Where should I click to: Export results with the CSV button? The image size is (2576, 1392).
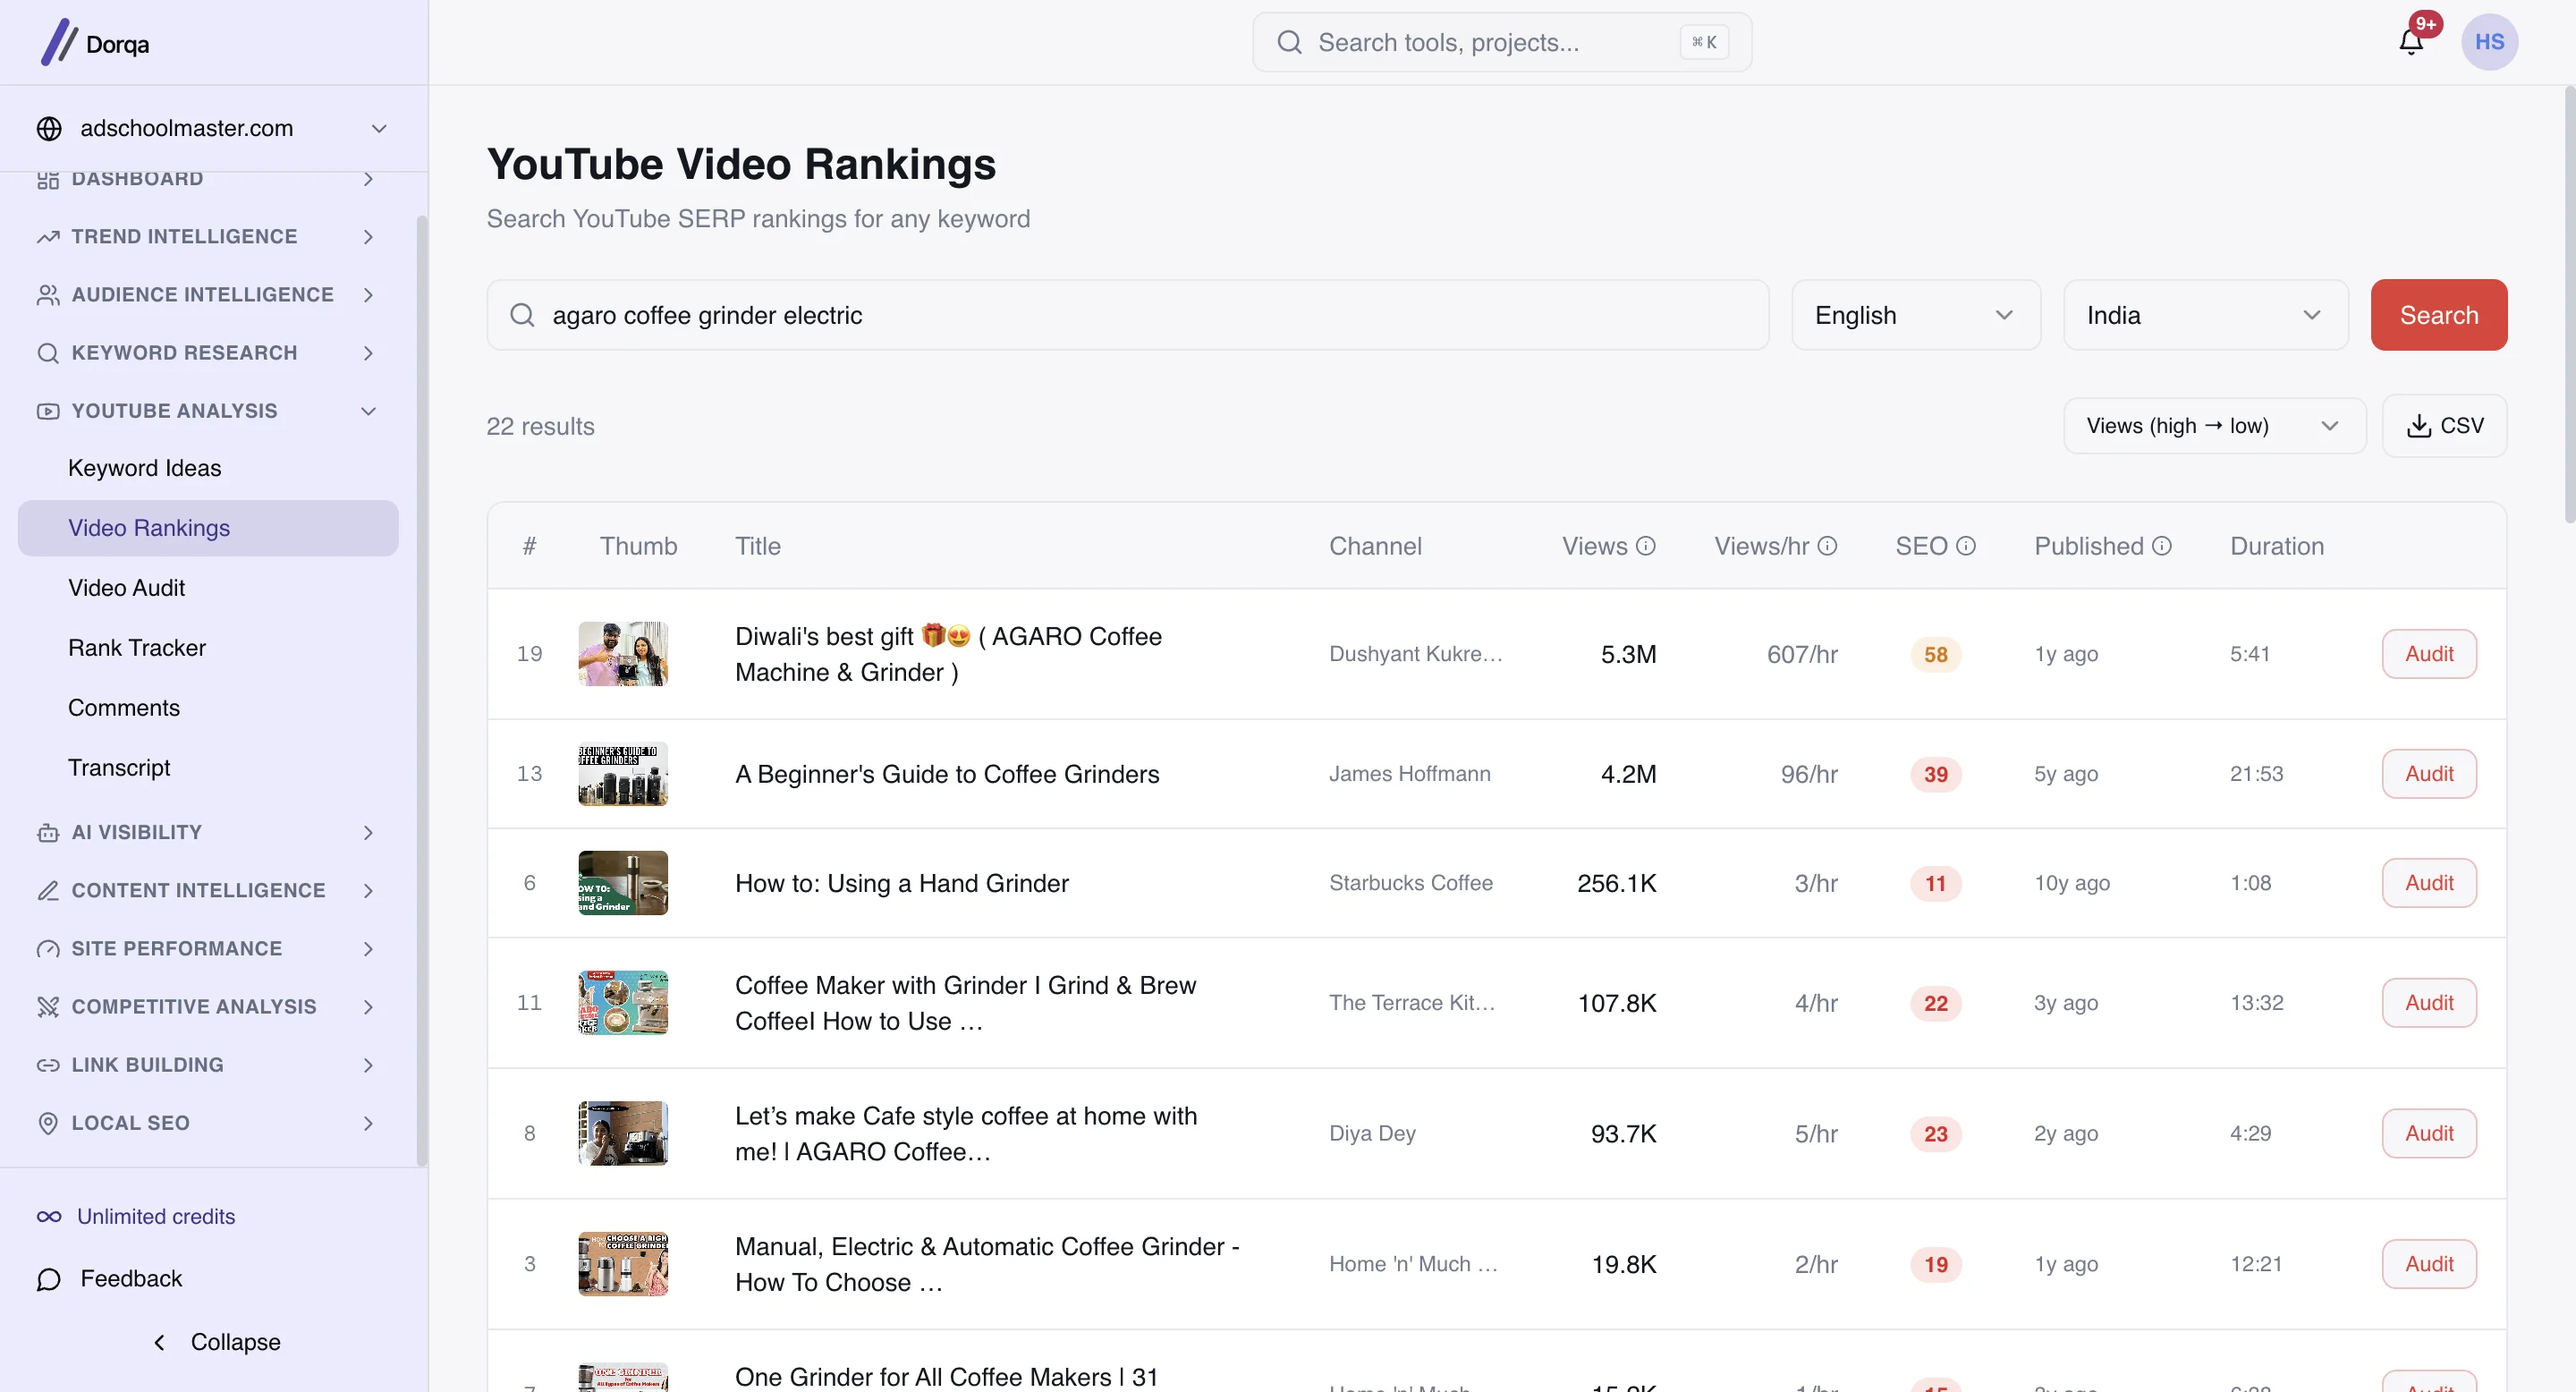pyautogui.click(x=2444, y=426)
